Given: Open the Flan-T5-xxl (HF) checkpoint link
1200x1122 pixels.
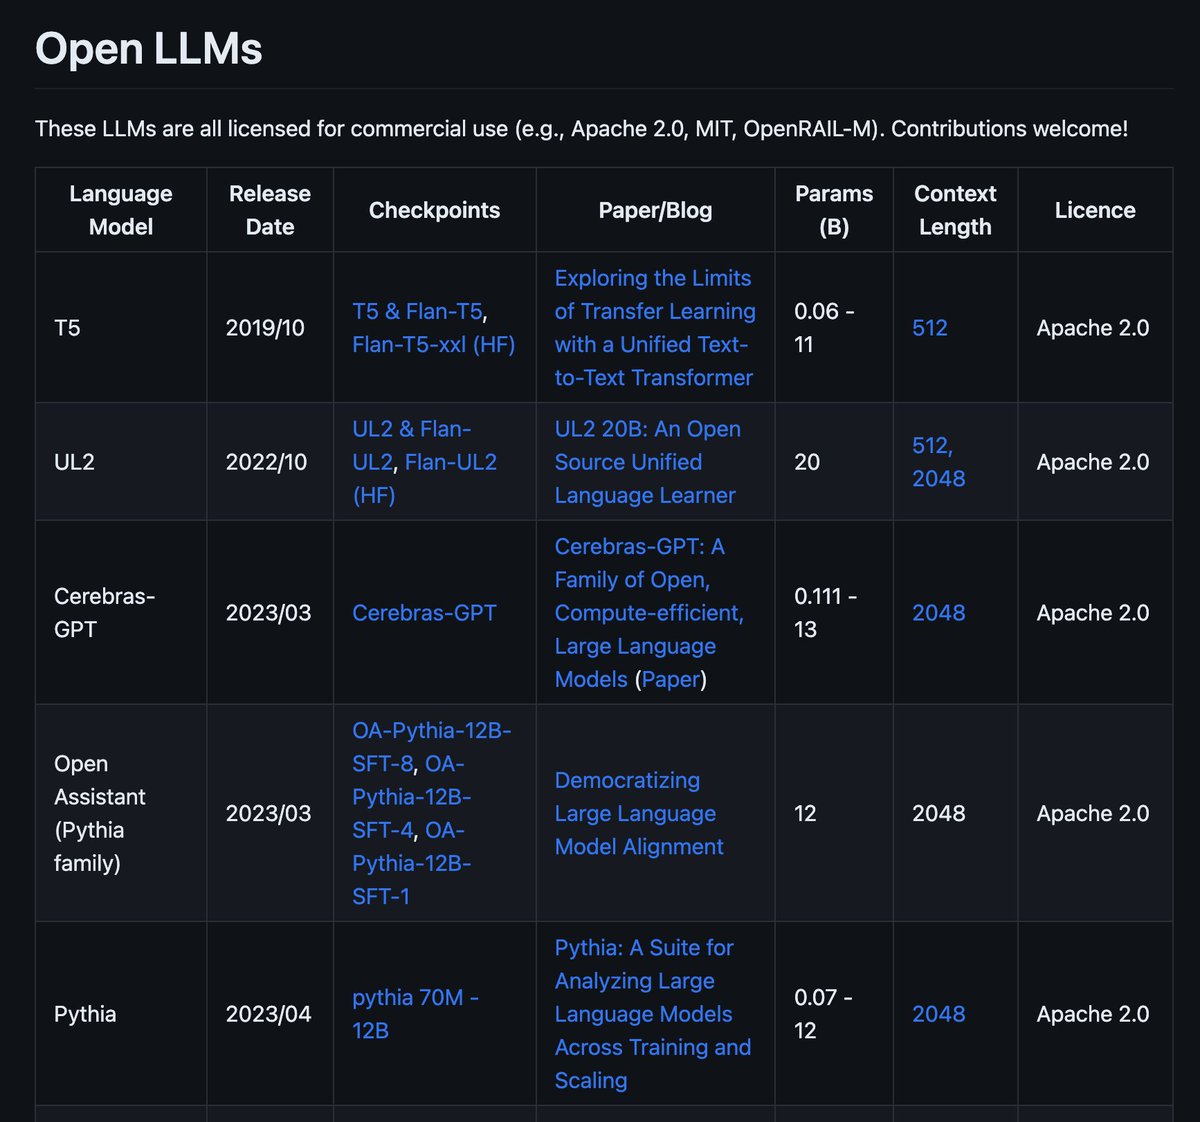Looking at the screenshot, I should tap(433, 344).
